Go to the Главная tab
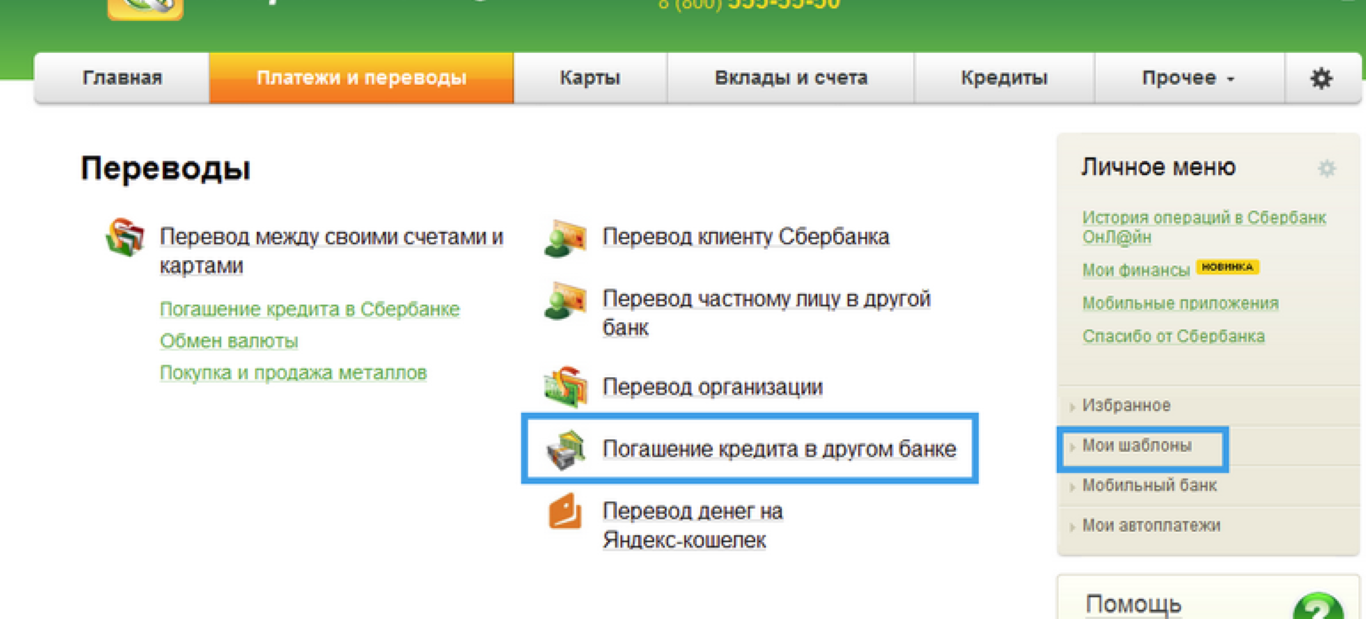 (122, 78)
